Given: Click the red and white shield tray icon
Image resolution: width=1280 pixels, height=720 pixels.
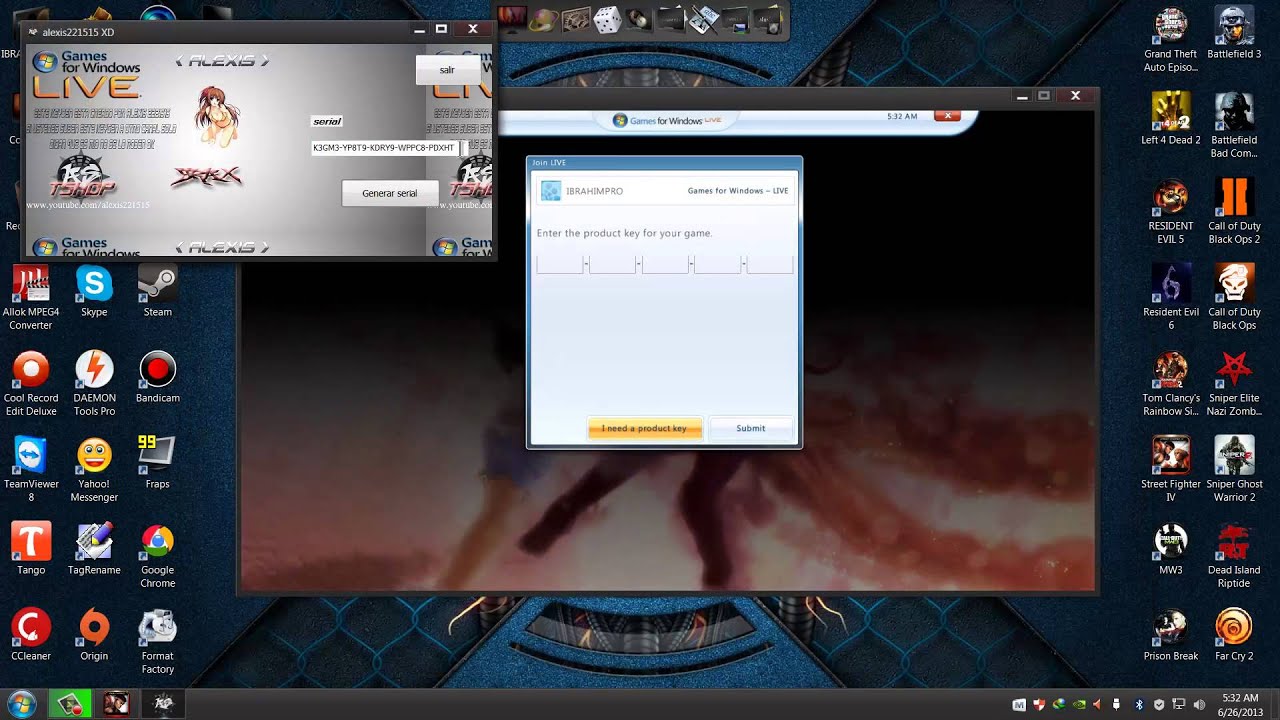Looking at the screenshot, I should point(1038,704).
